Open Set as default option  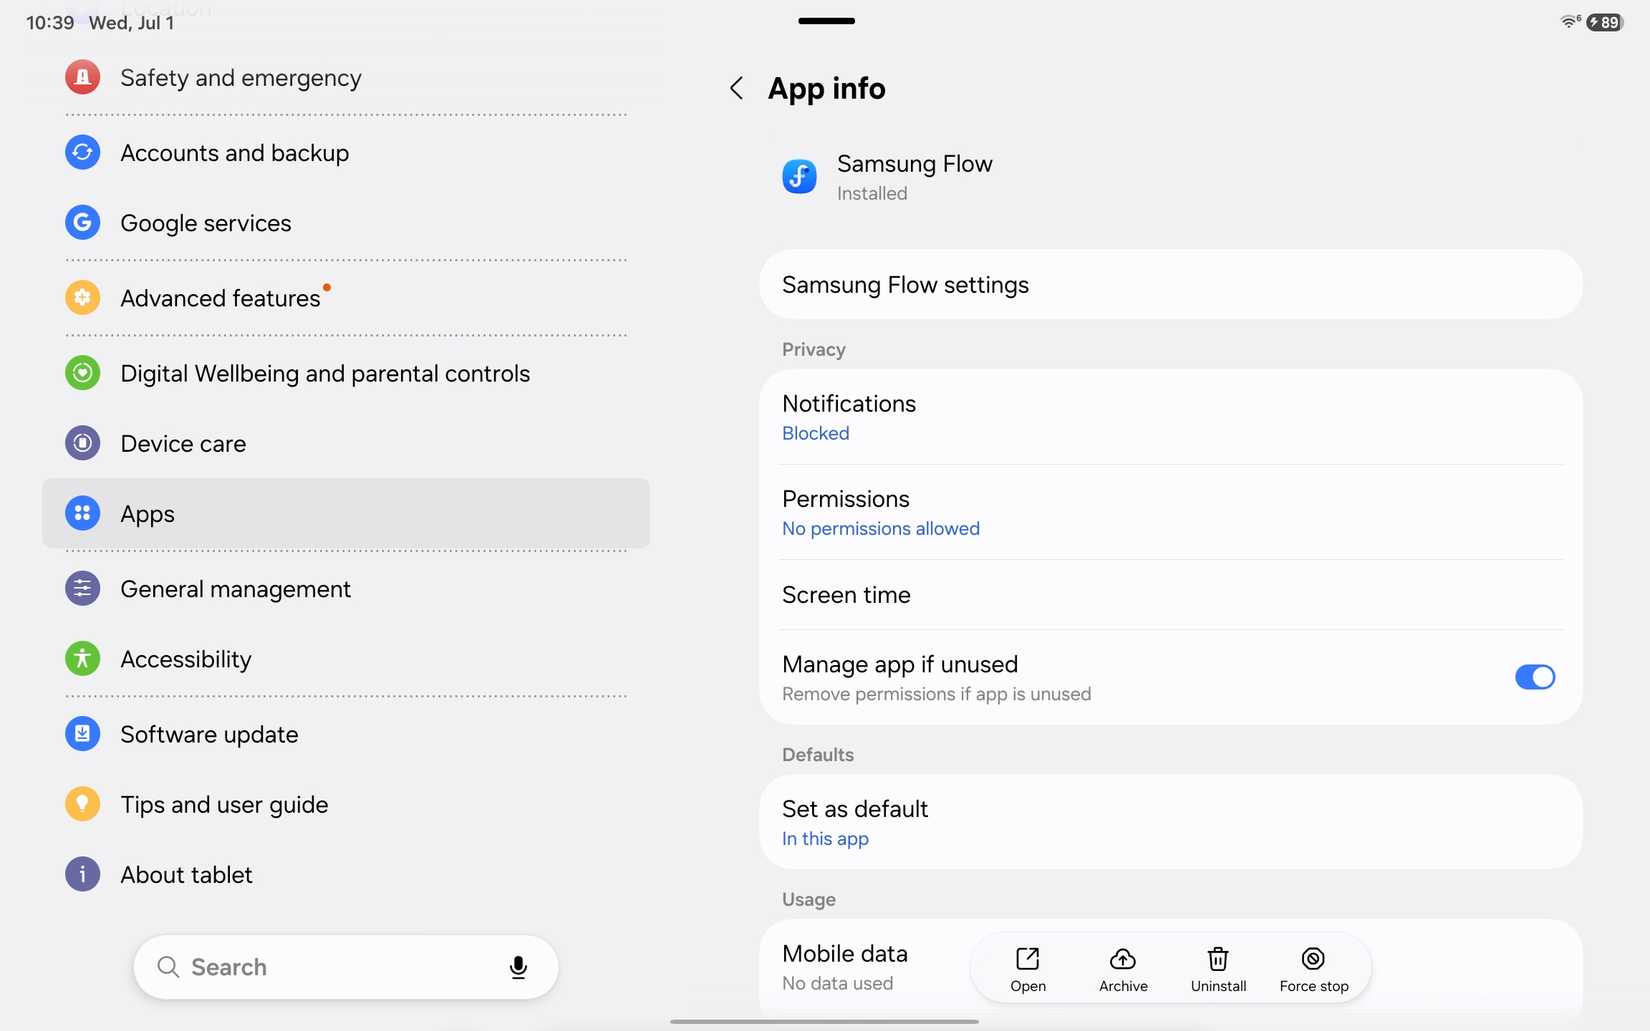[x=1171, y=822]
